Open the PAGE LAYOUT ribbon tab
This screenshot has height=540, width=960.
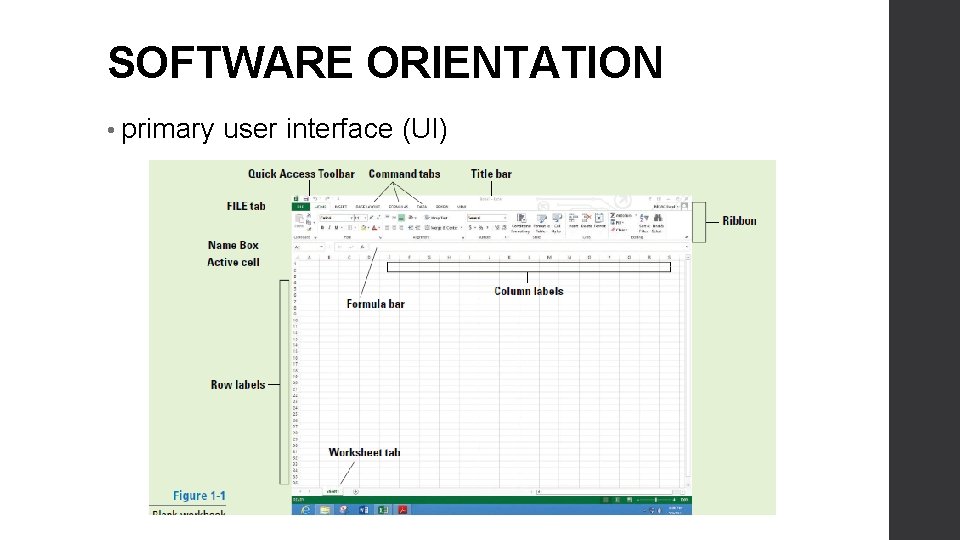[x=368, y=207]
